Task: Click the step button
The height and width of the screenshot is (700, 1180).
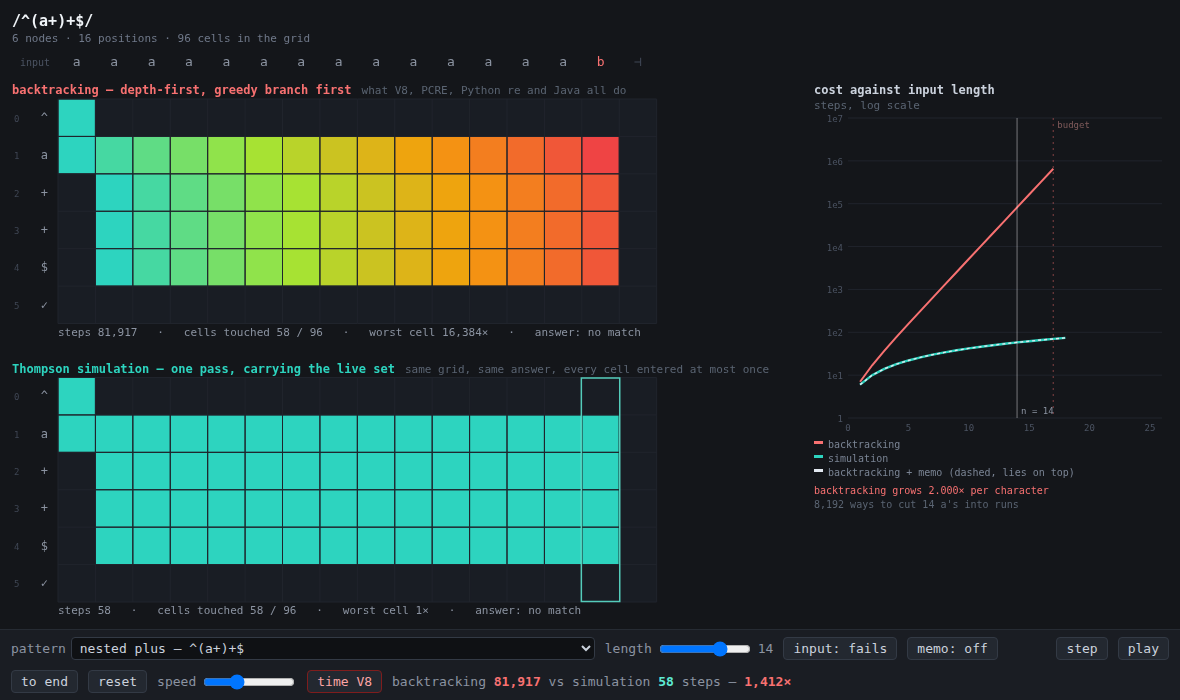Action: [1081, 648]
